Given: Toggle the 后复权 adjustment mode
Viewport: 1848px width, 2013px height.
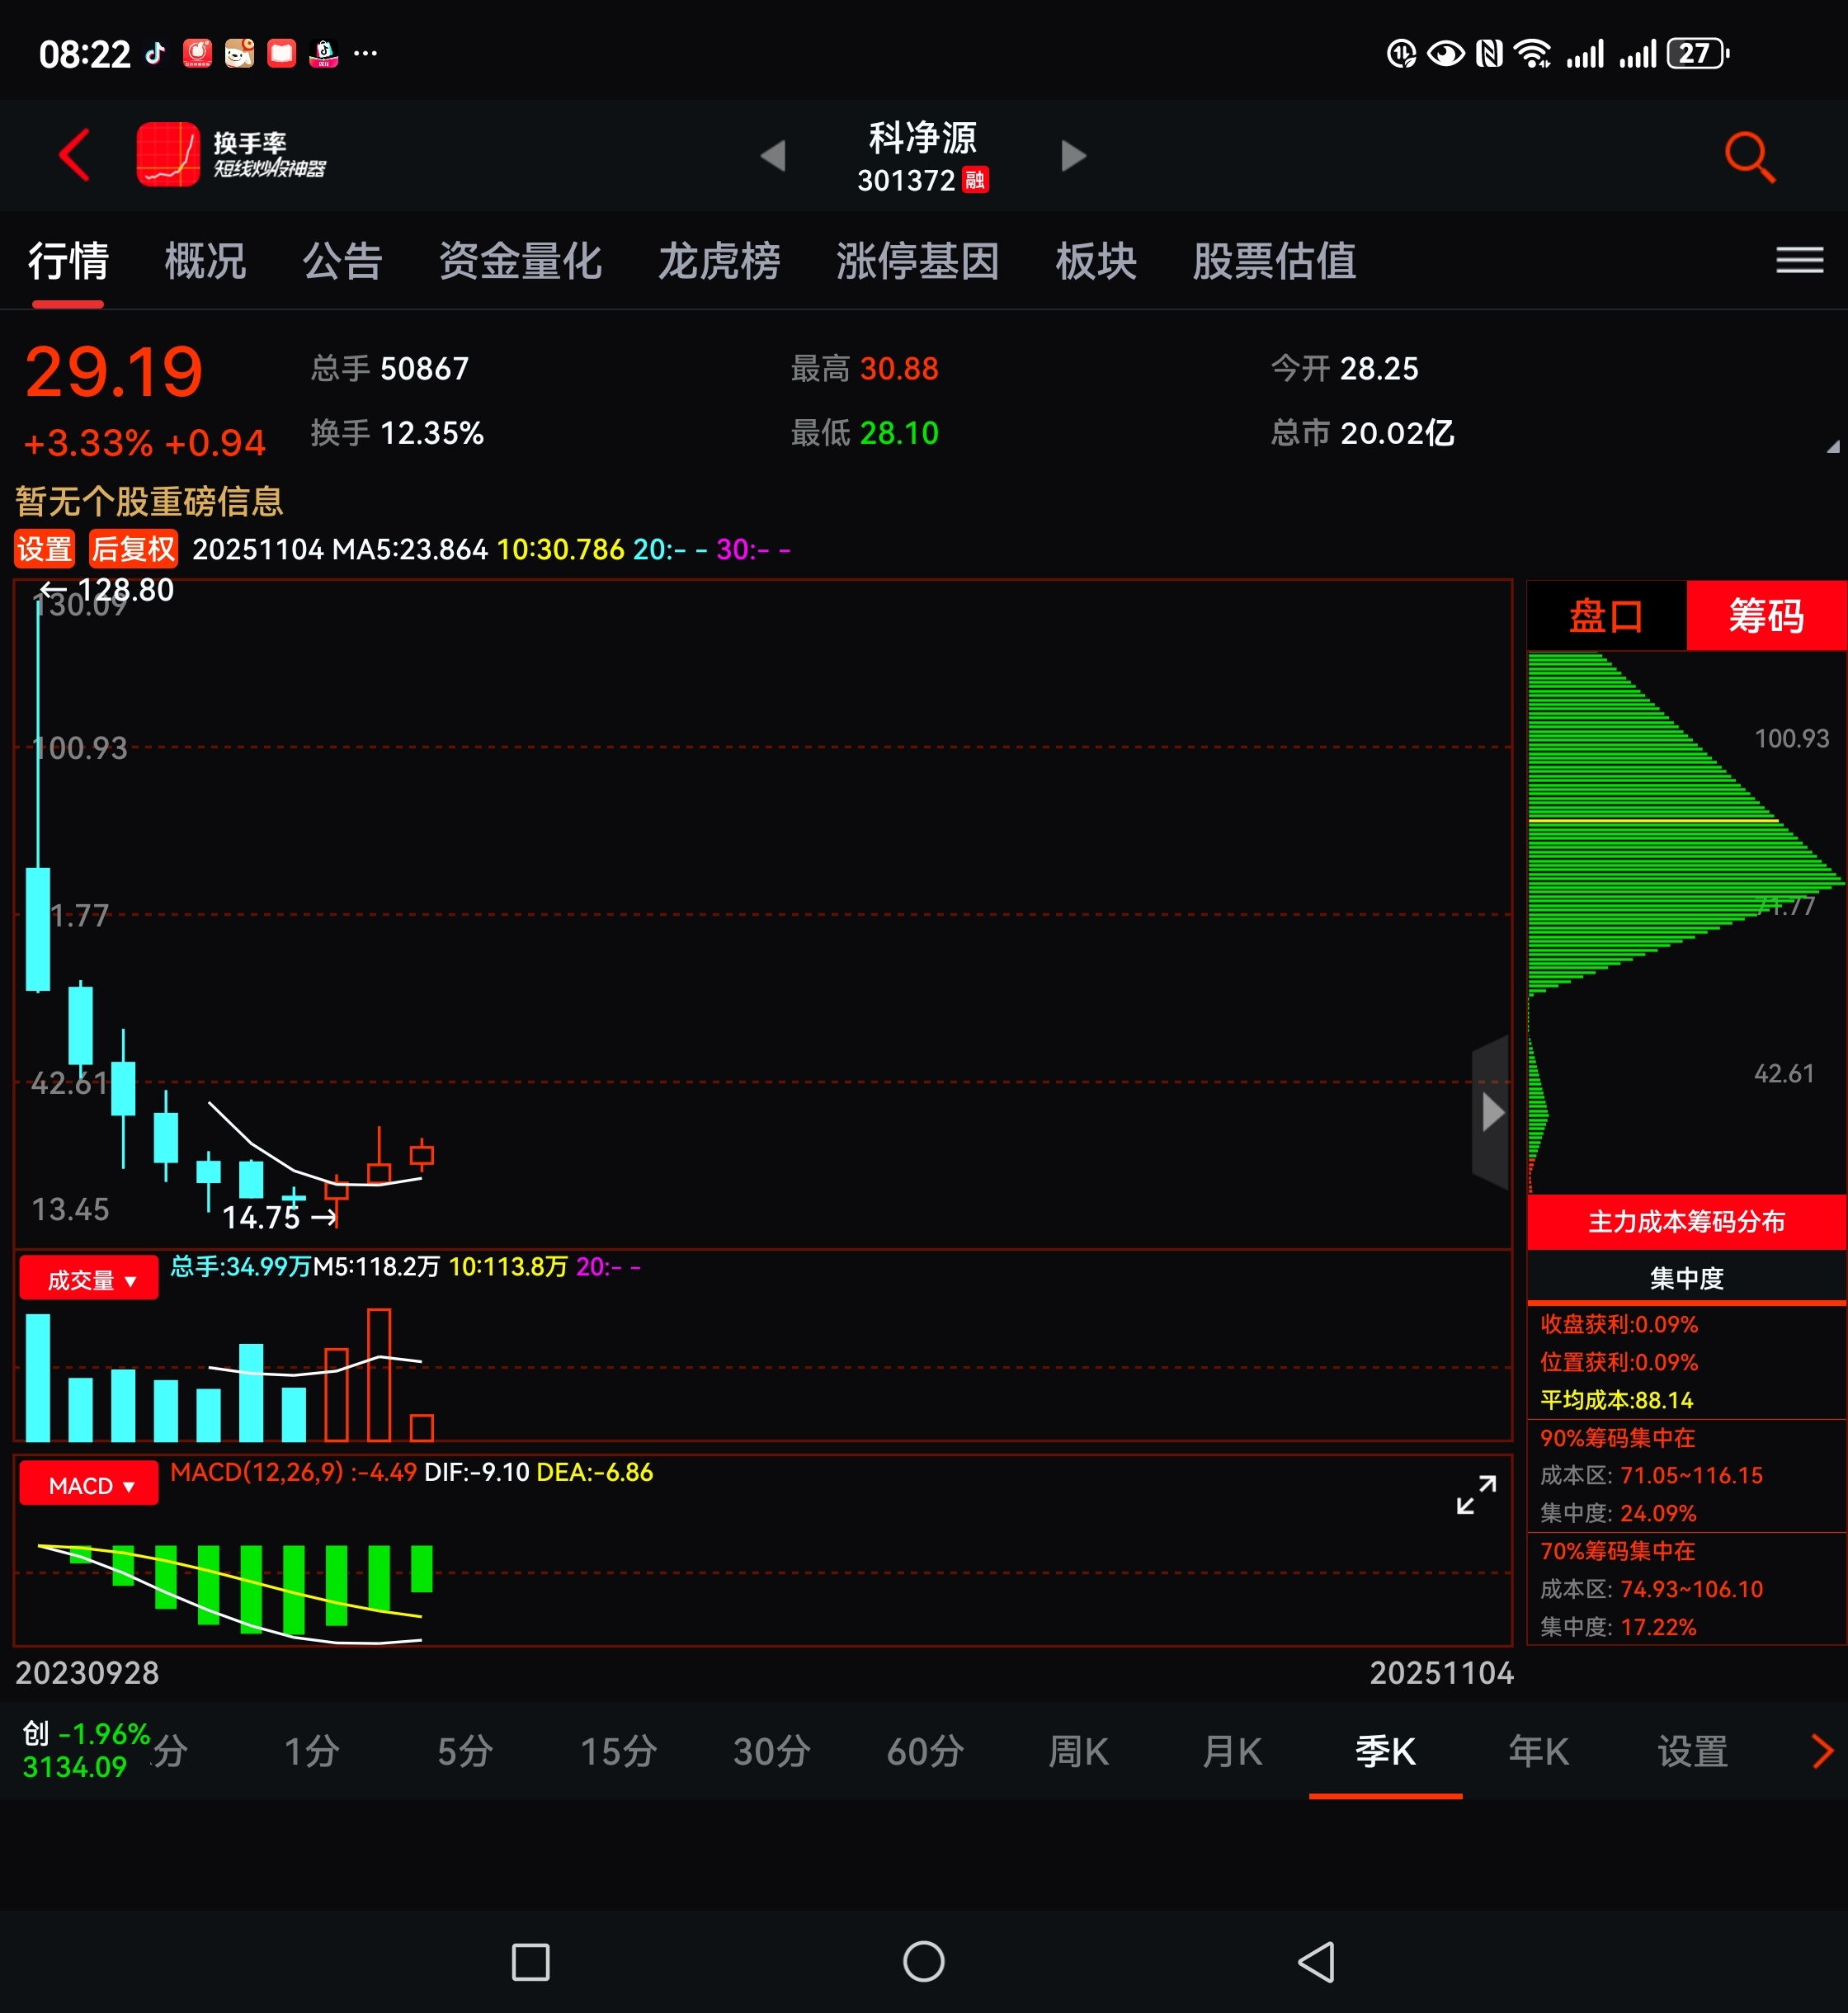Looking at the screenshot, I should (133, 549).
